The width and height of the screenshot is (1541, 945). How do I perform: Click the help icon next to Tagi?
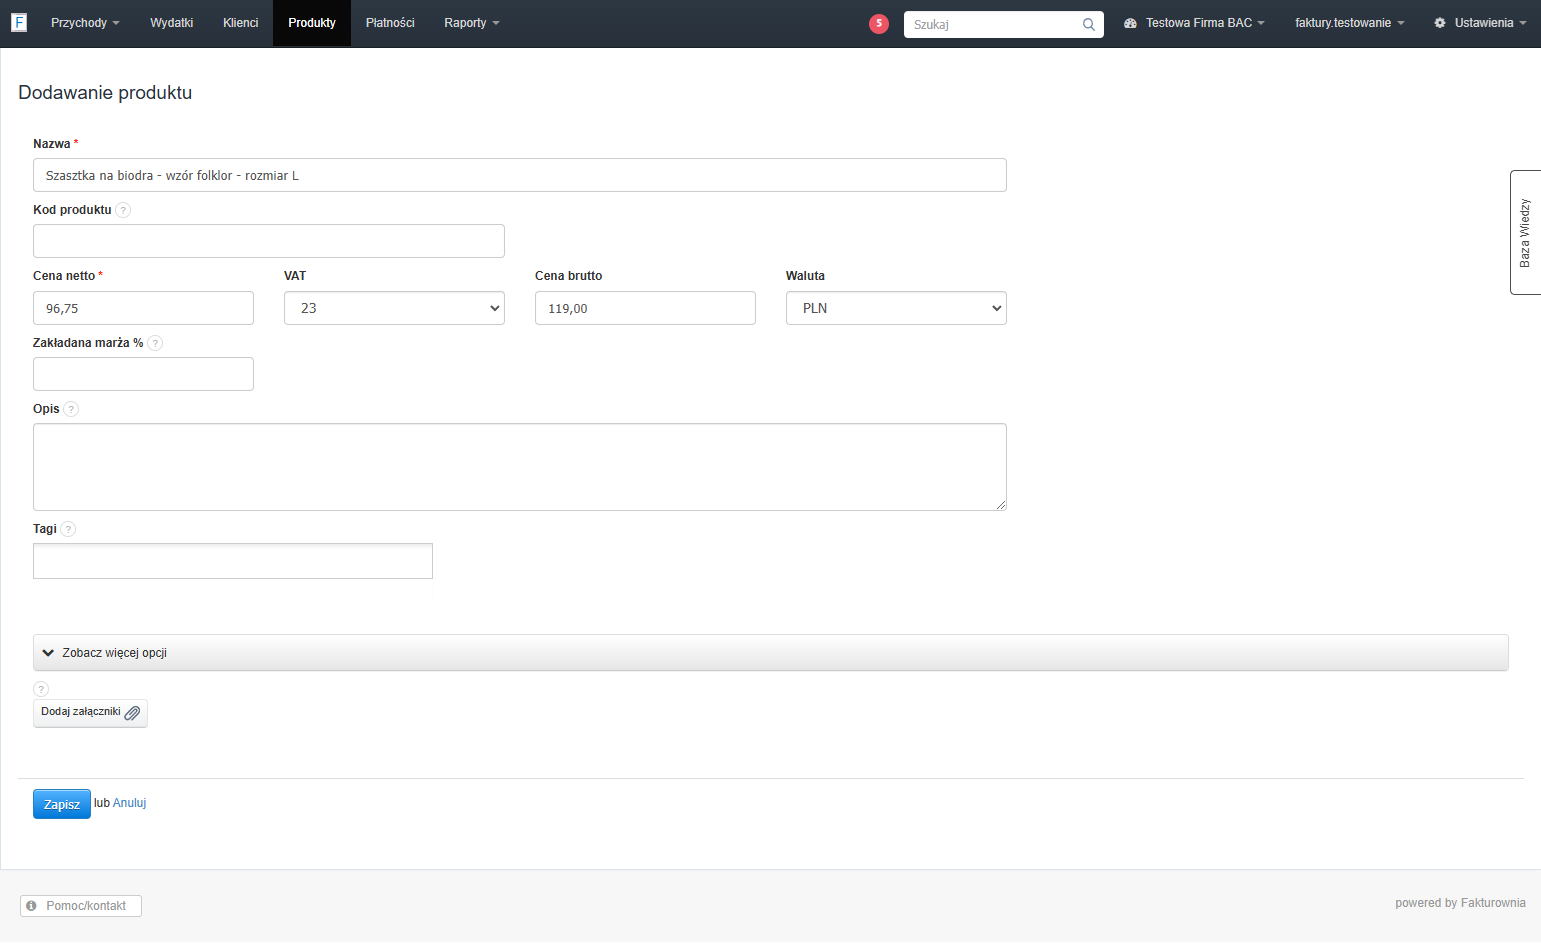(68, 529)
